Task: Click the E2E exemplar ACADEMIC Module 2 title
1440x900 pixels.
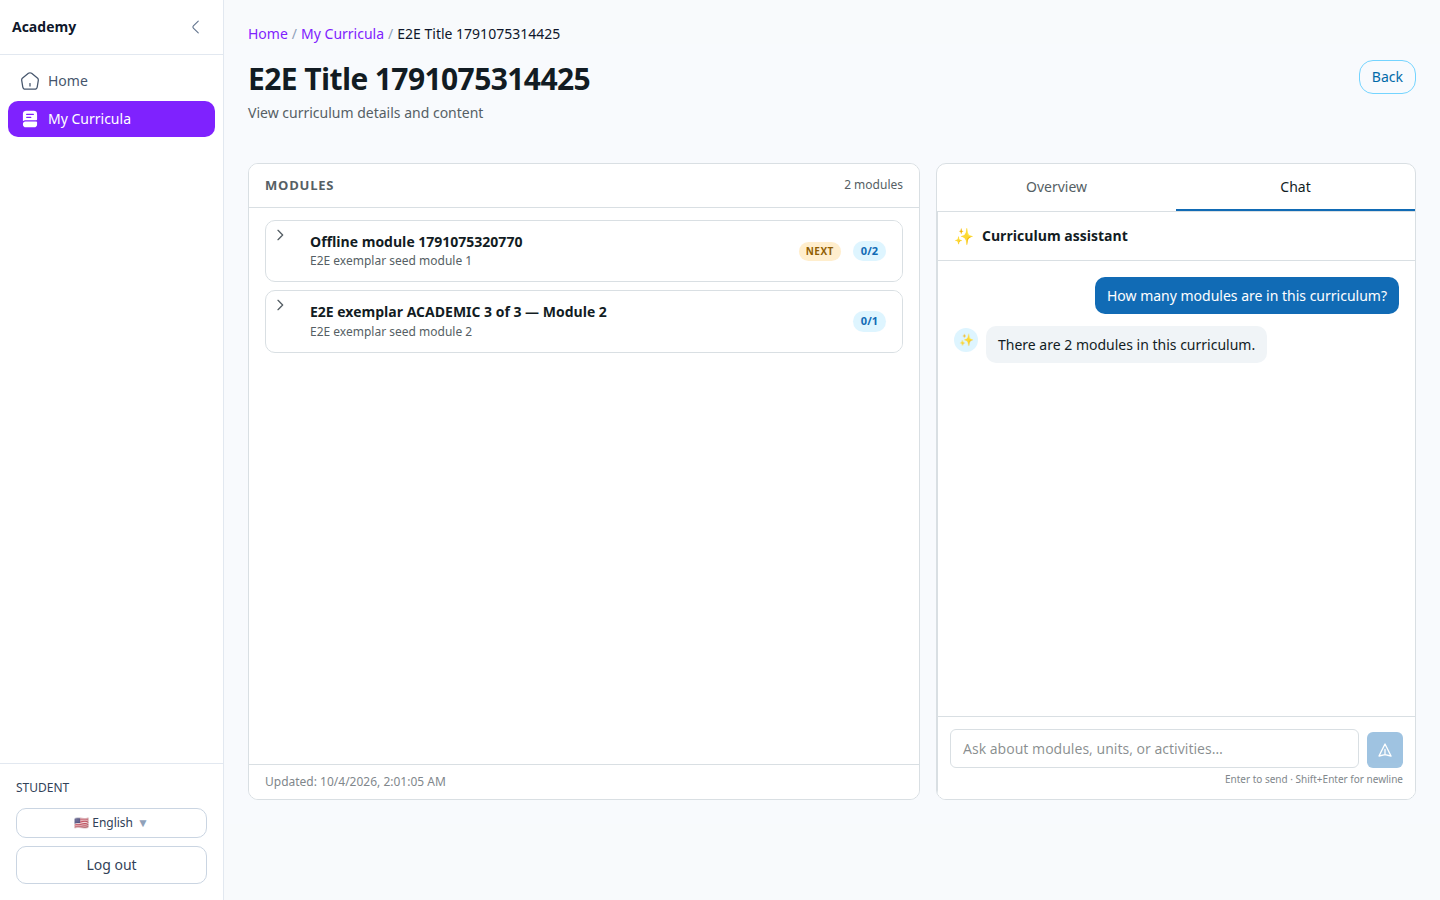Action: [x=458, y=312]
